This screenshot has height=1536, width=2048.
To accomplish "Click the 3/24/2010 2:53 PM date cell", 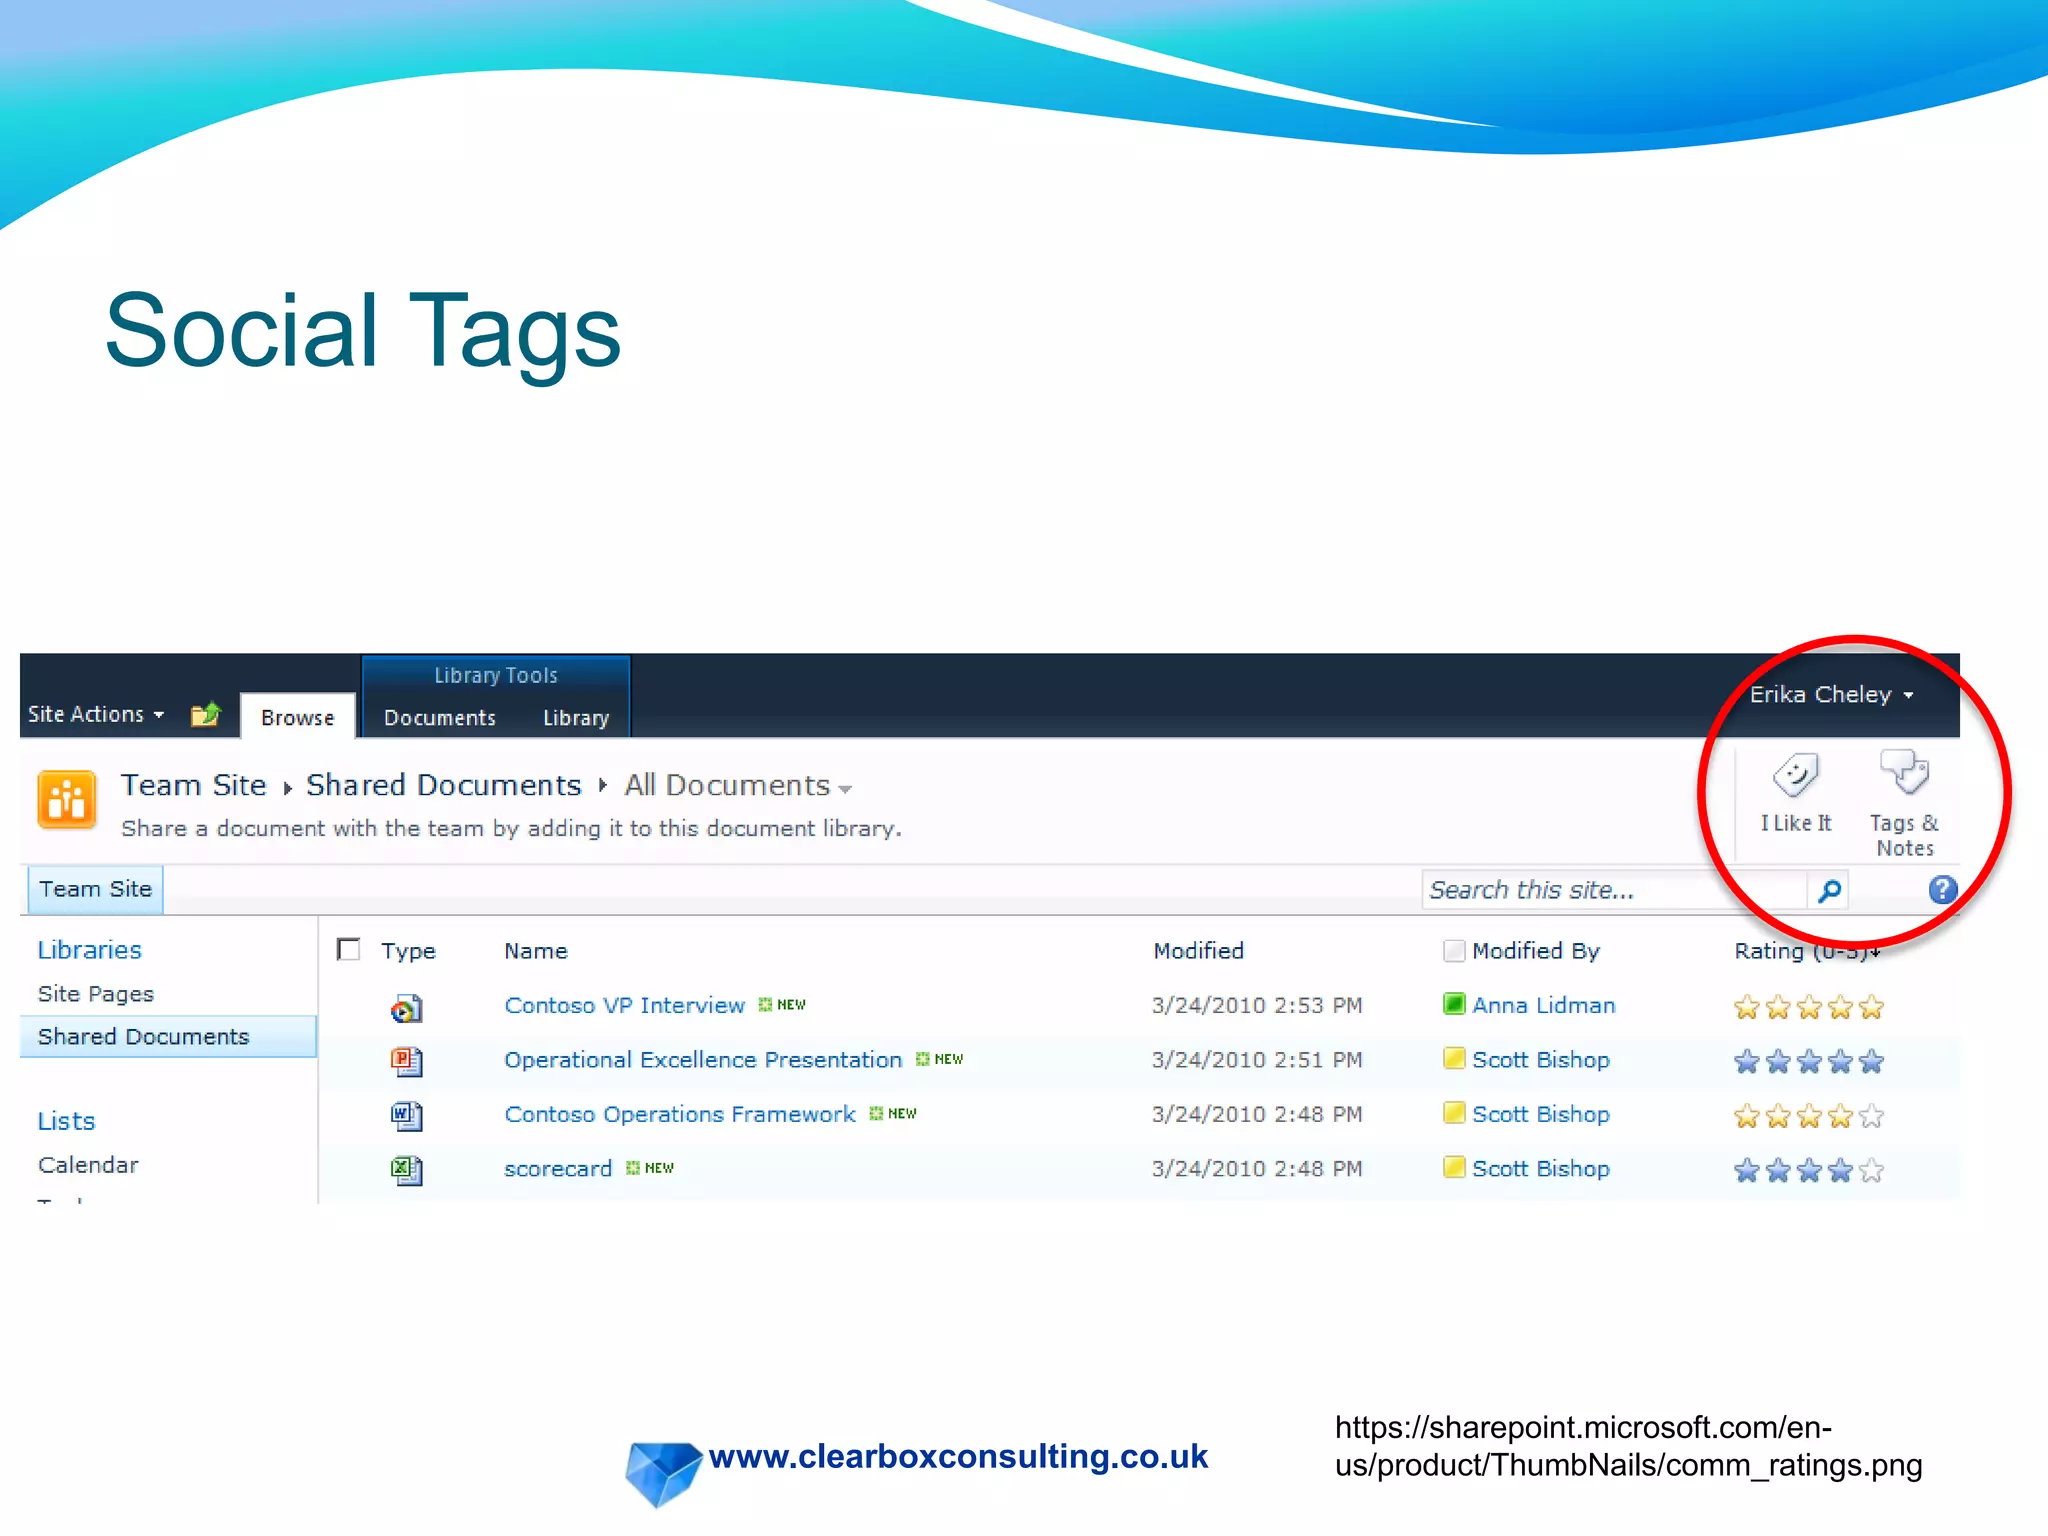I will (1257, 1005).
